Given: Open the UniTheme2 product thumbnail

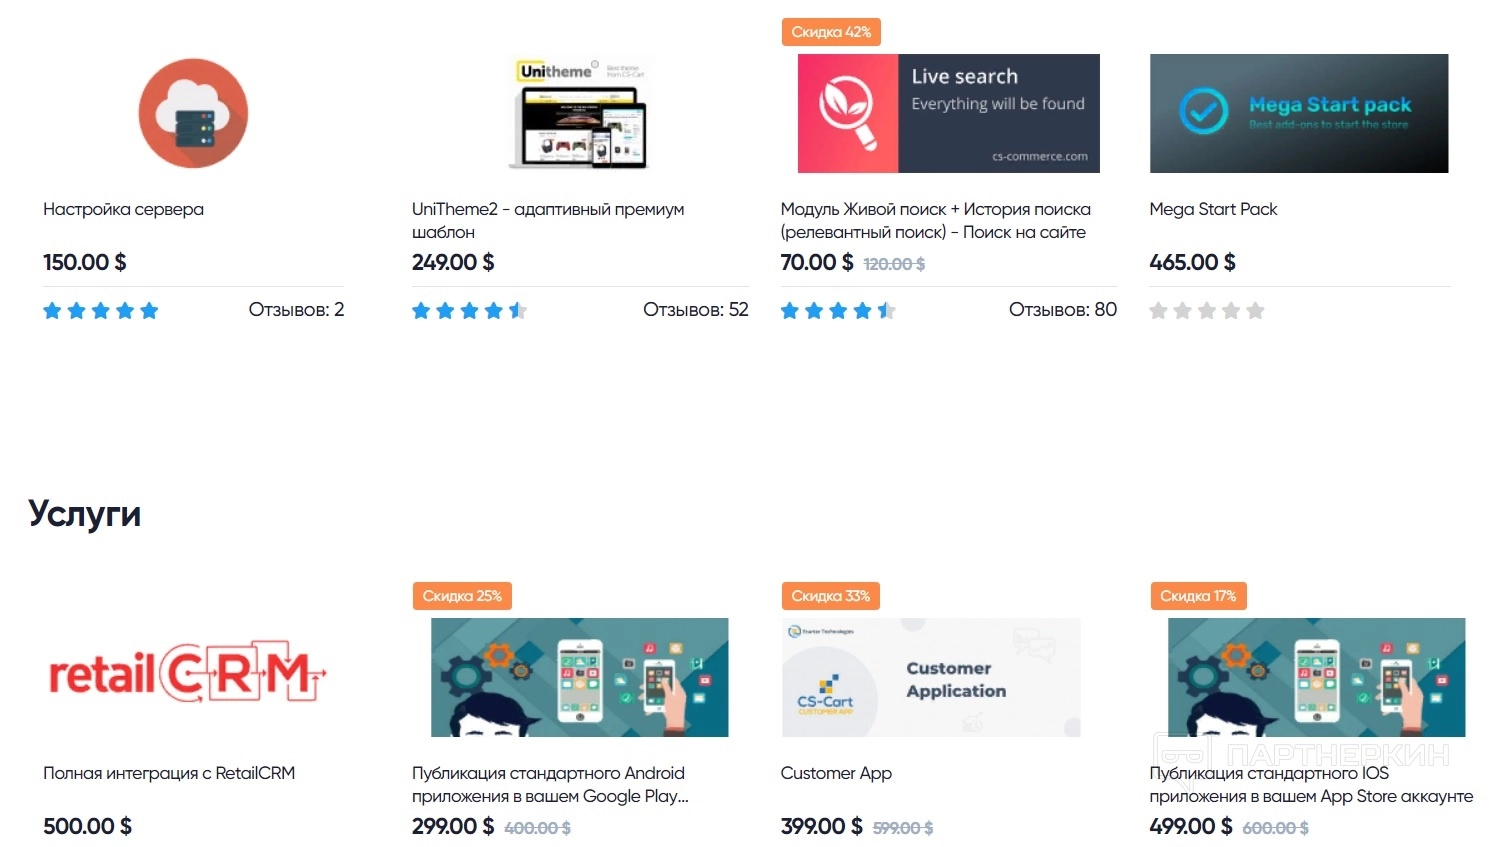Looking at the screenshot, I should click(x=581, y=113).
